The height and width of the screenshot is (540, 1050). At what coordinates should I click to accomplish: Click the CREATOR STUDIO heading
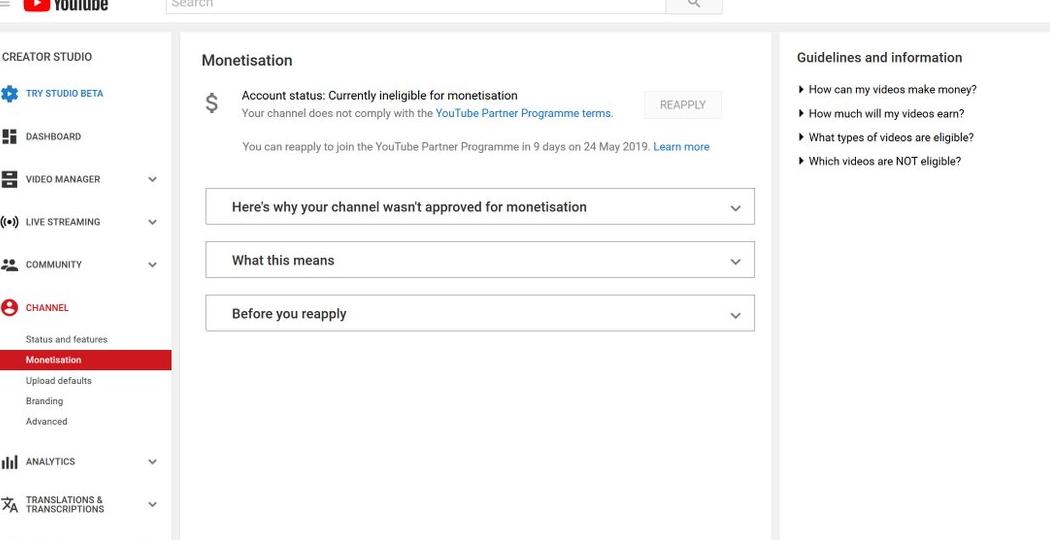click(x=47, y=57)
